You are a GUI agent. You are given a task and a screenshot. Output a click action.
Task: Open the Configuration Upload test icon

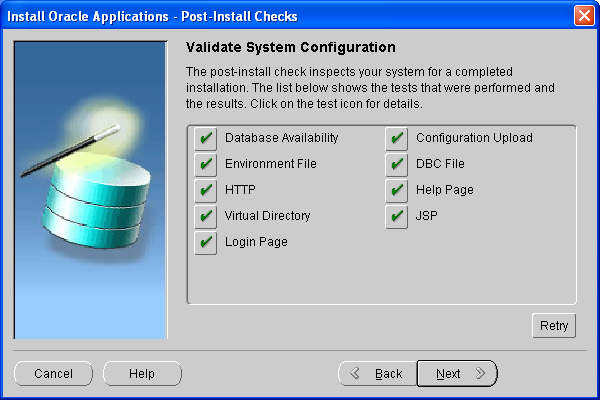tap(396, 138)
